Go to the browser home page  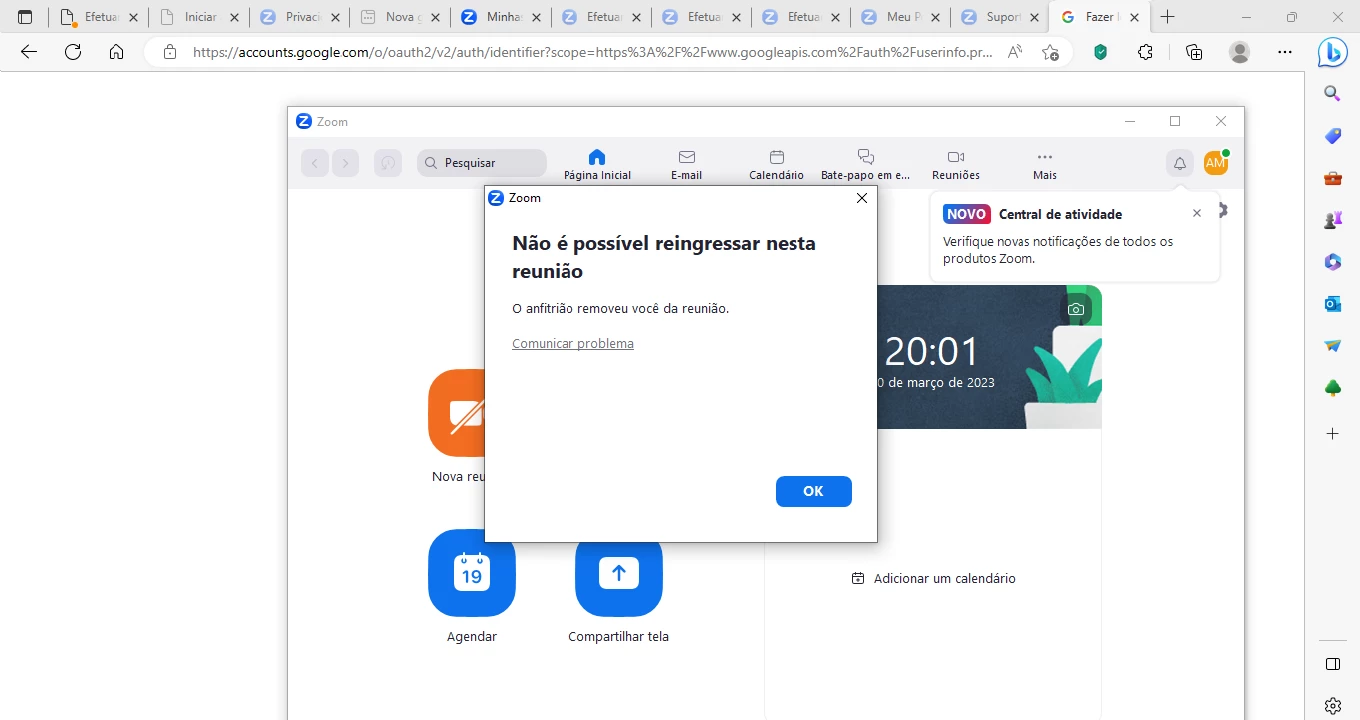(117, 52)
